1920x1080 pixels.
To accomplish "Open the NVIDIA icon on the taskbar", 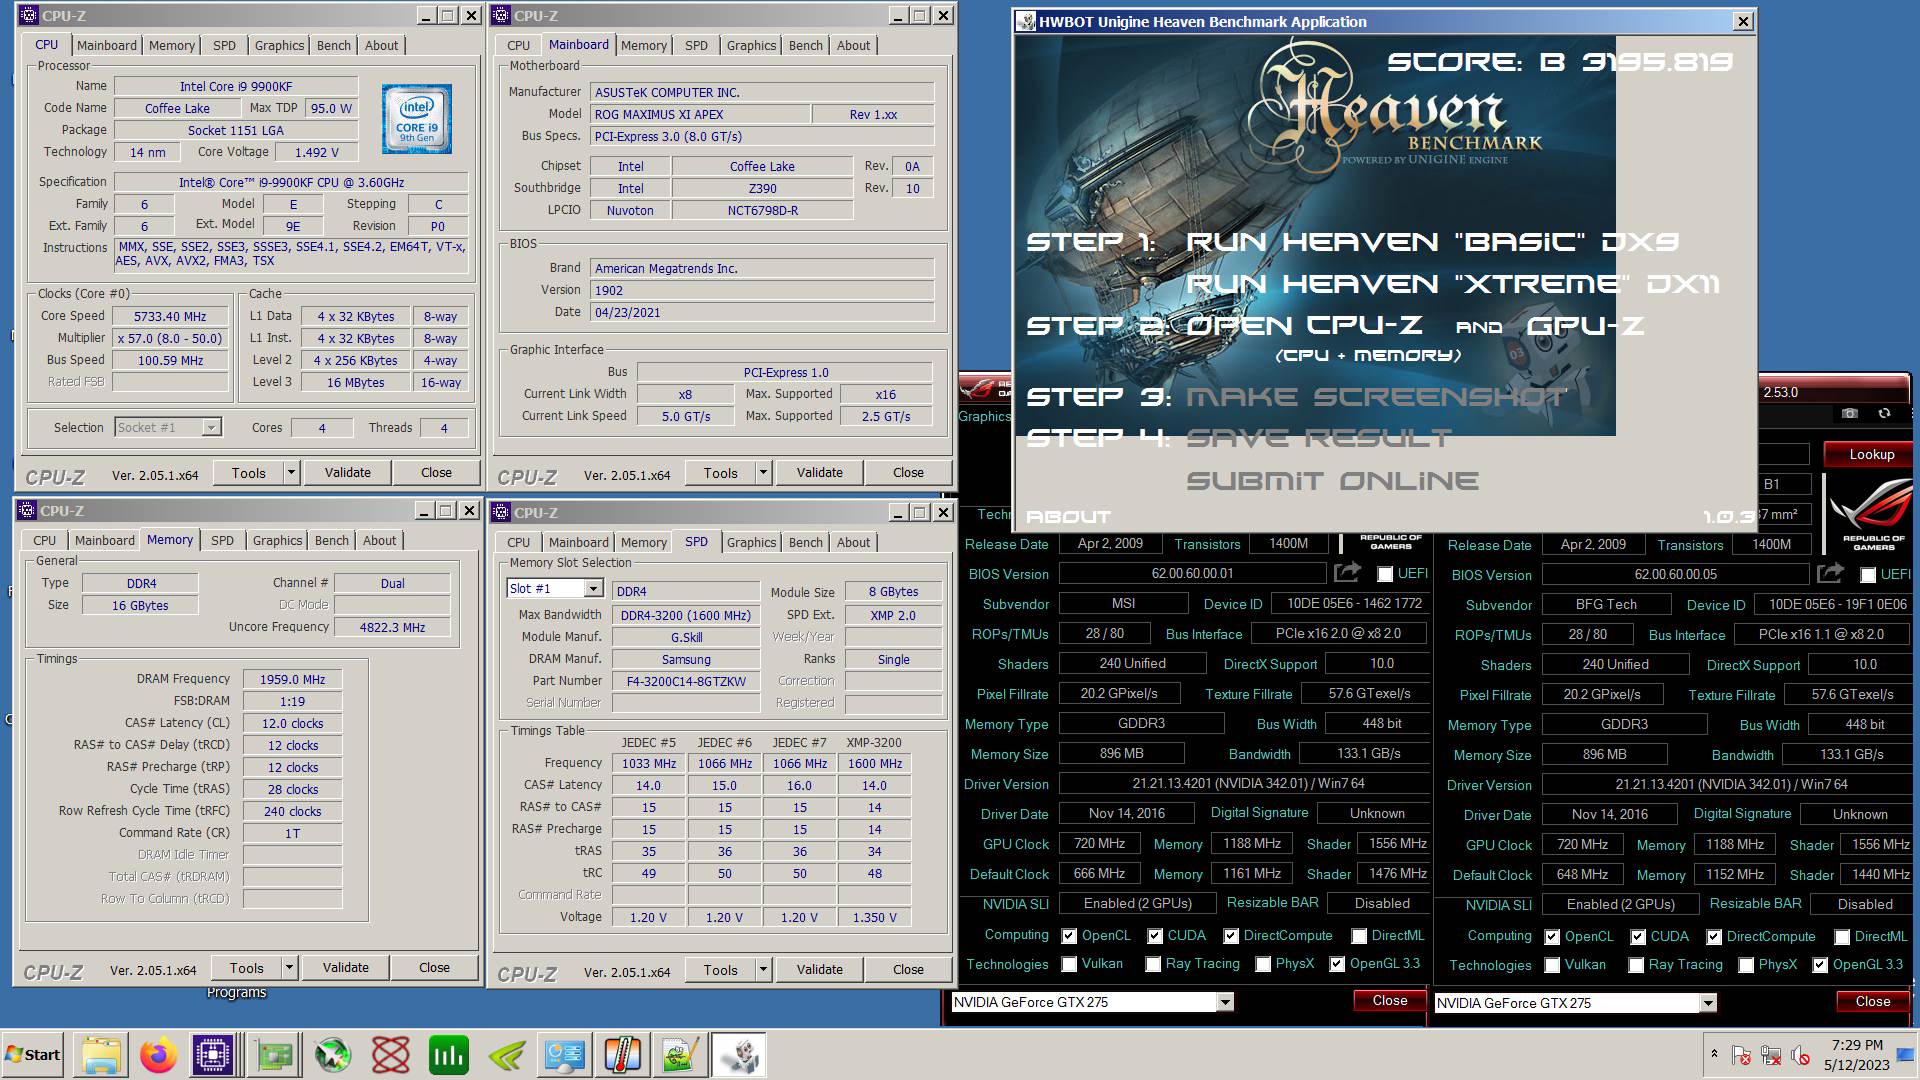I will (507, 1055).
